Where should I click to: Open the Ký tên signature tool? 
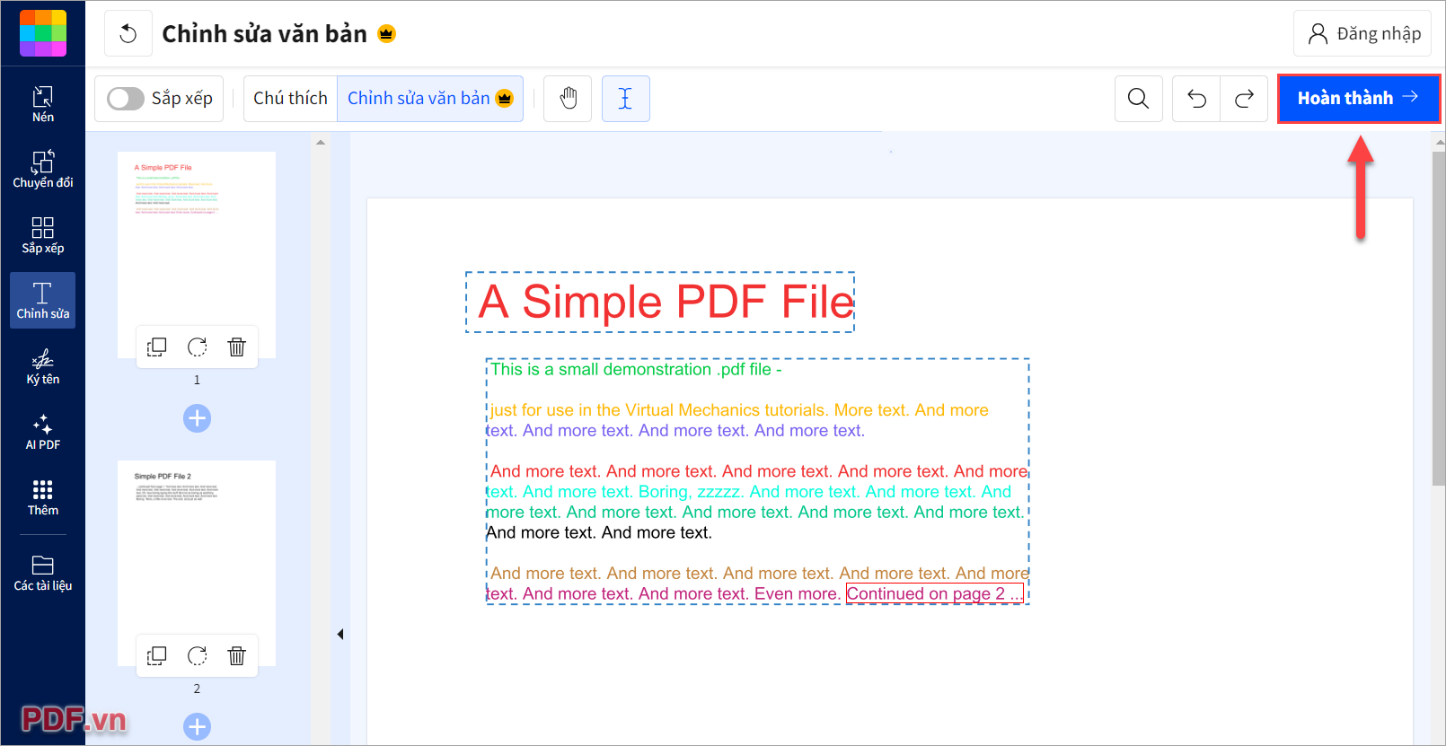(43, 366)
